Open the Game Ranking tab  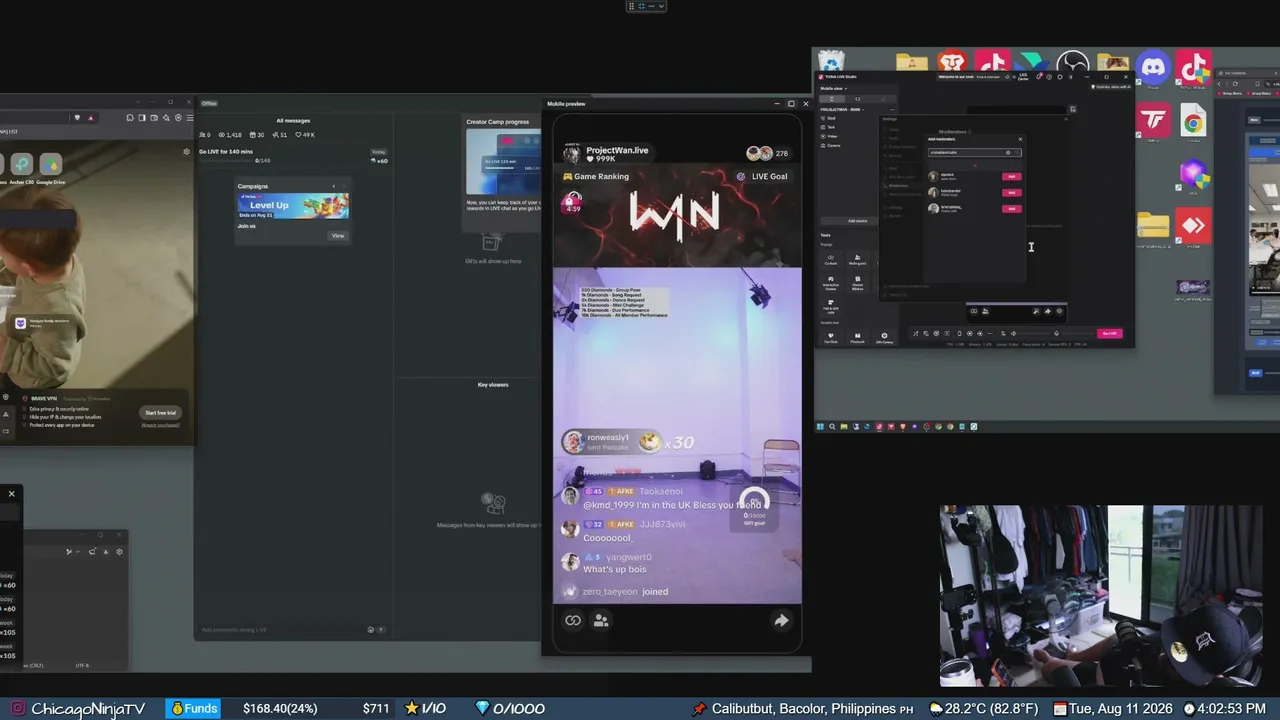tap(596, 176)
